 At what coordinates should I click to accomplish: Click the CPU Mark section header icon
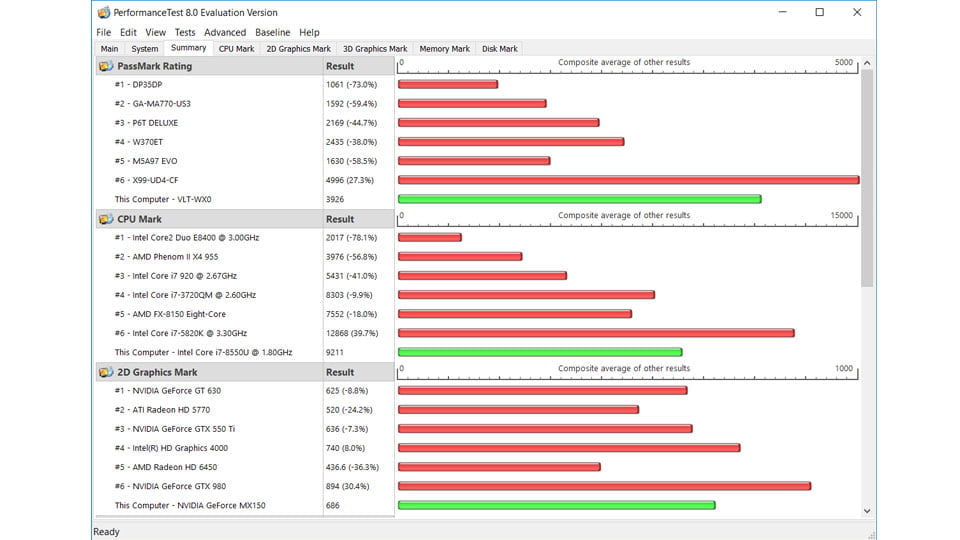tap(106, 219)
